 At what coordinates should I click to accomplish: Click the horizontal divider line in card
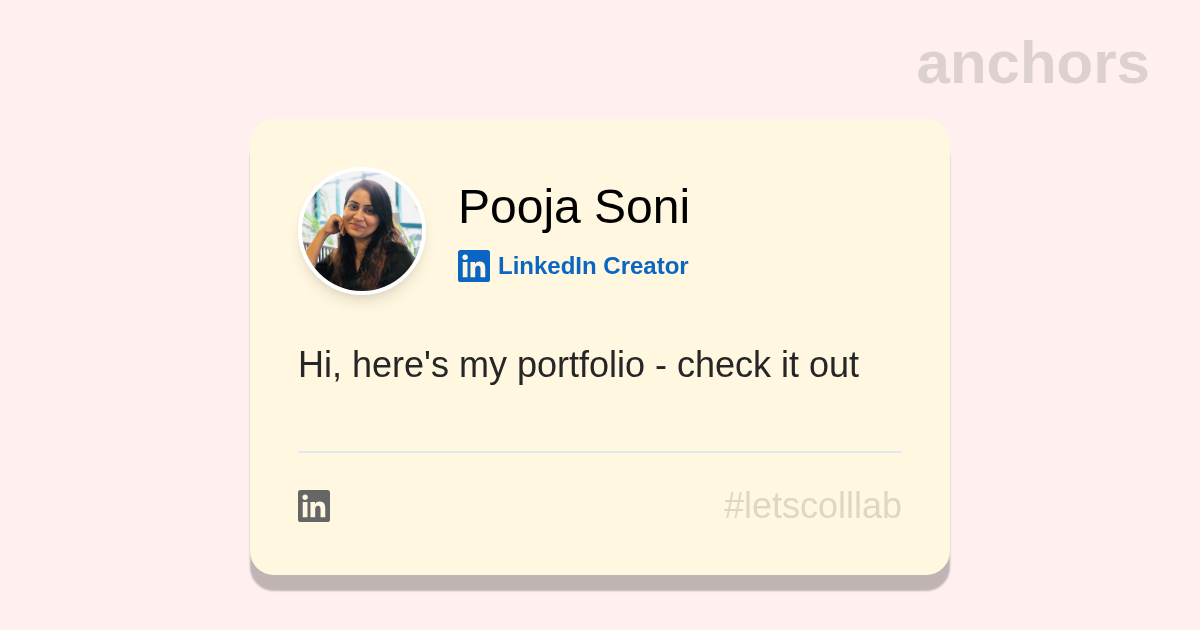pos(600,452)
